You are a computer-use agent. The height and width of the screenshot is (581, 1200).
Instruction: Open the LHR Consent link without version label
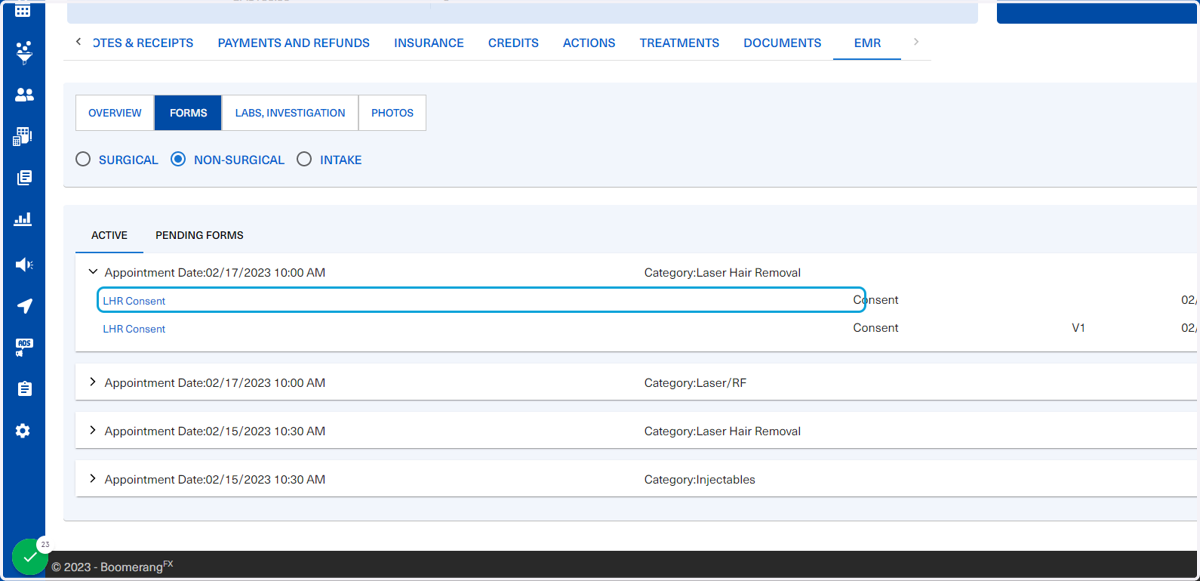pos(134,301)
